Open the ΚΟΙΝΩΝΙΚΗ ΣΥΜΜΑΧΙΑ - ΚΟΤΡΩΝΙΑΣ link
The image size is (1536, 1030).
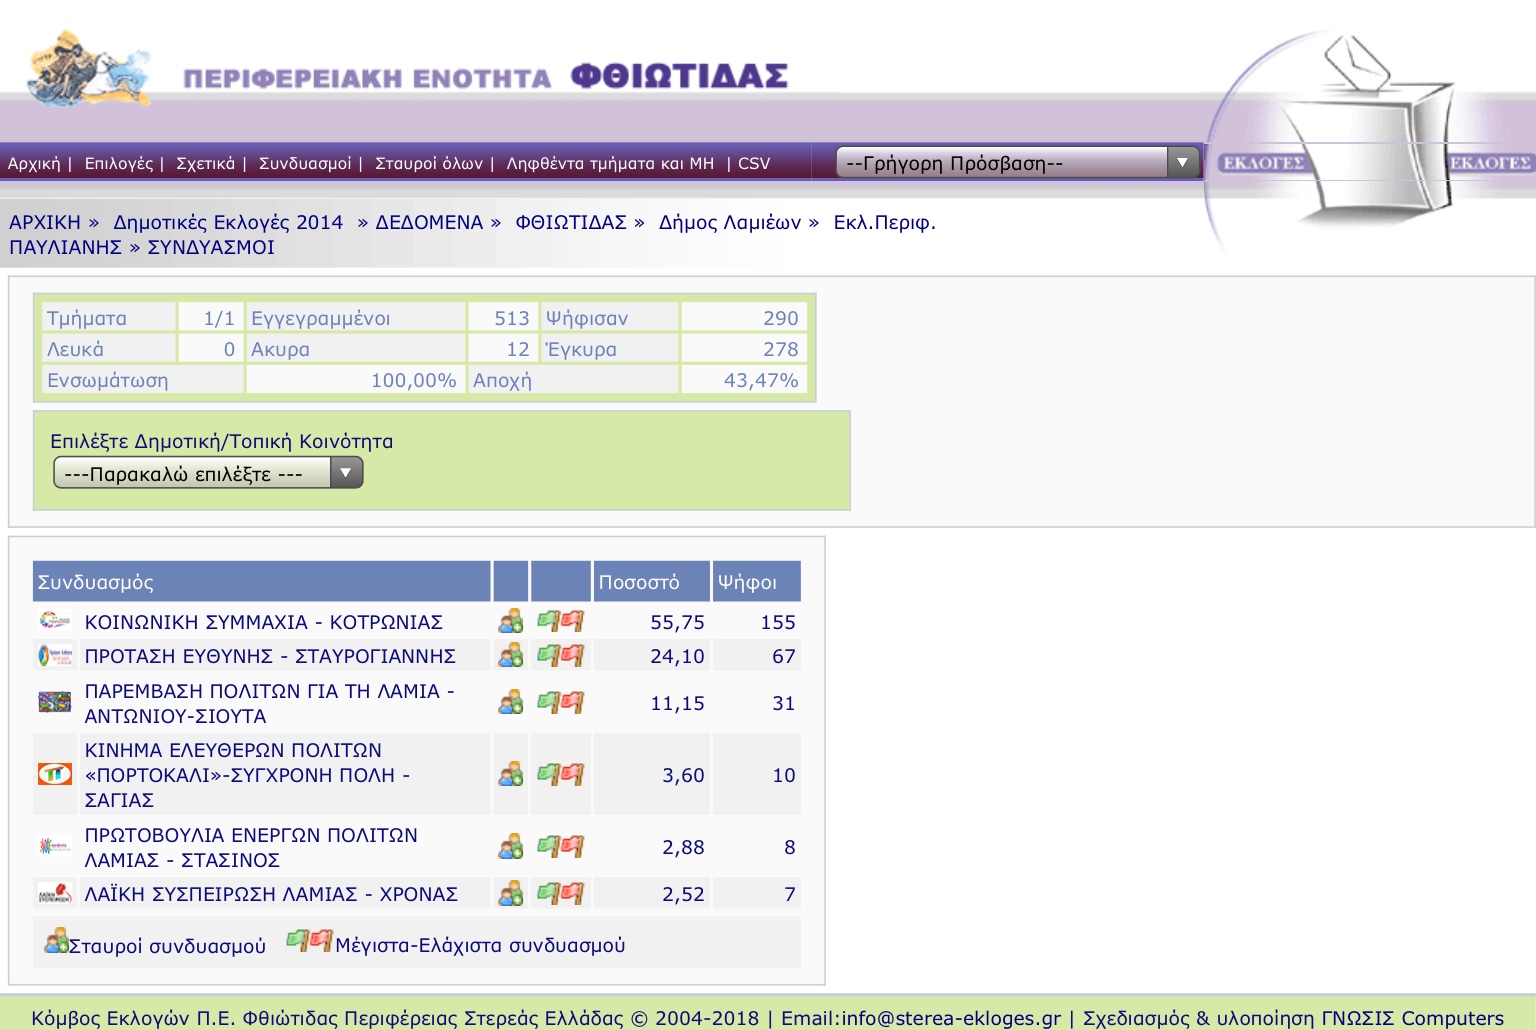click(x=264, y=622)
